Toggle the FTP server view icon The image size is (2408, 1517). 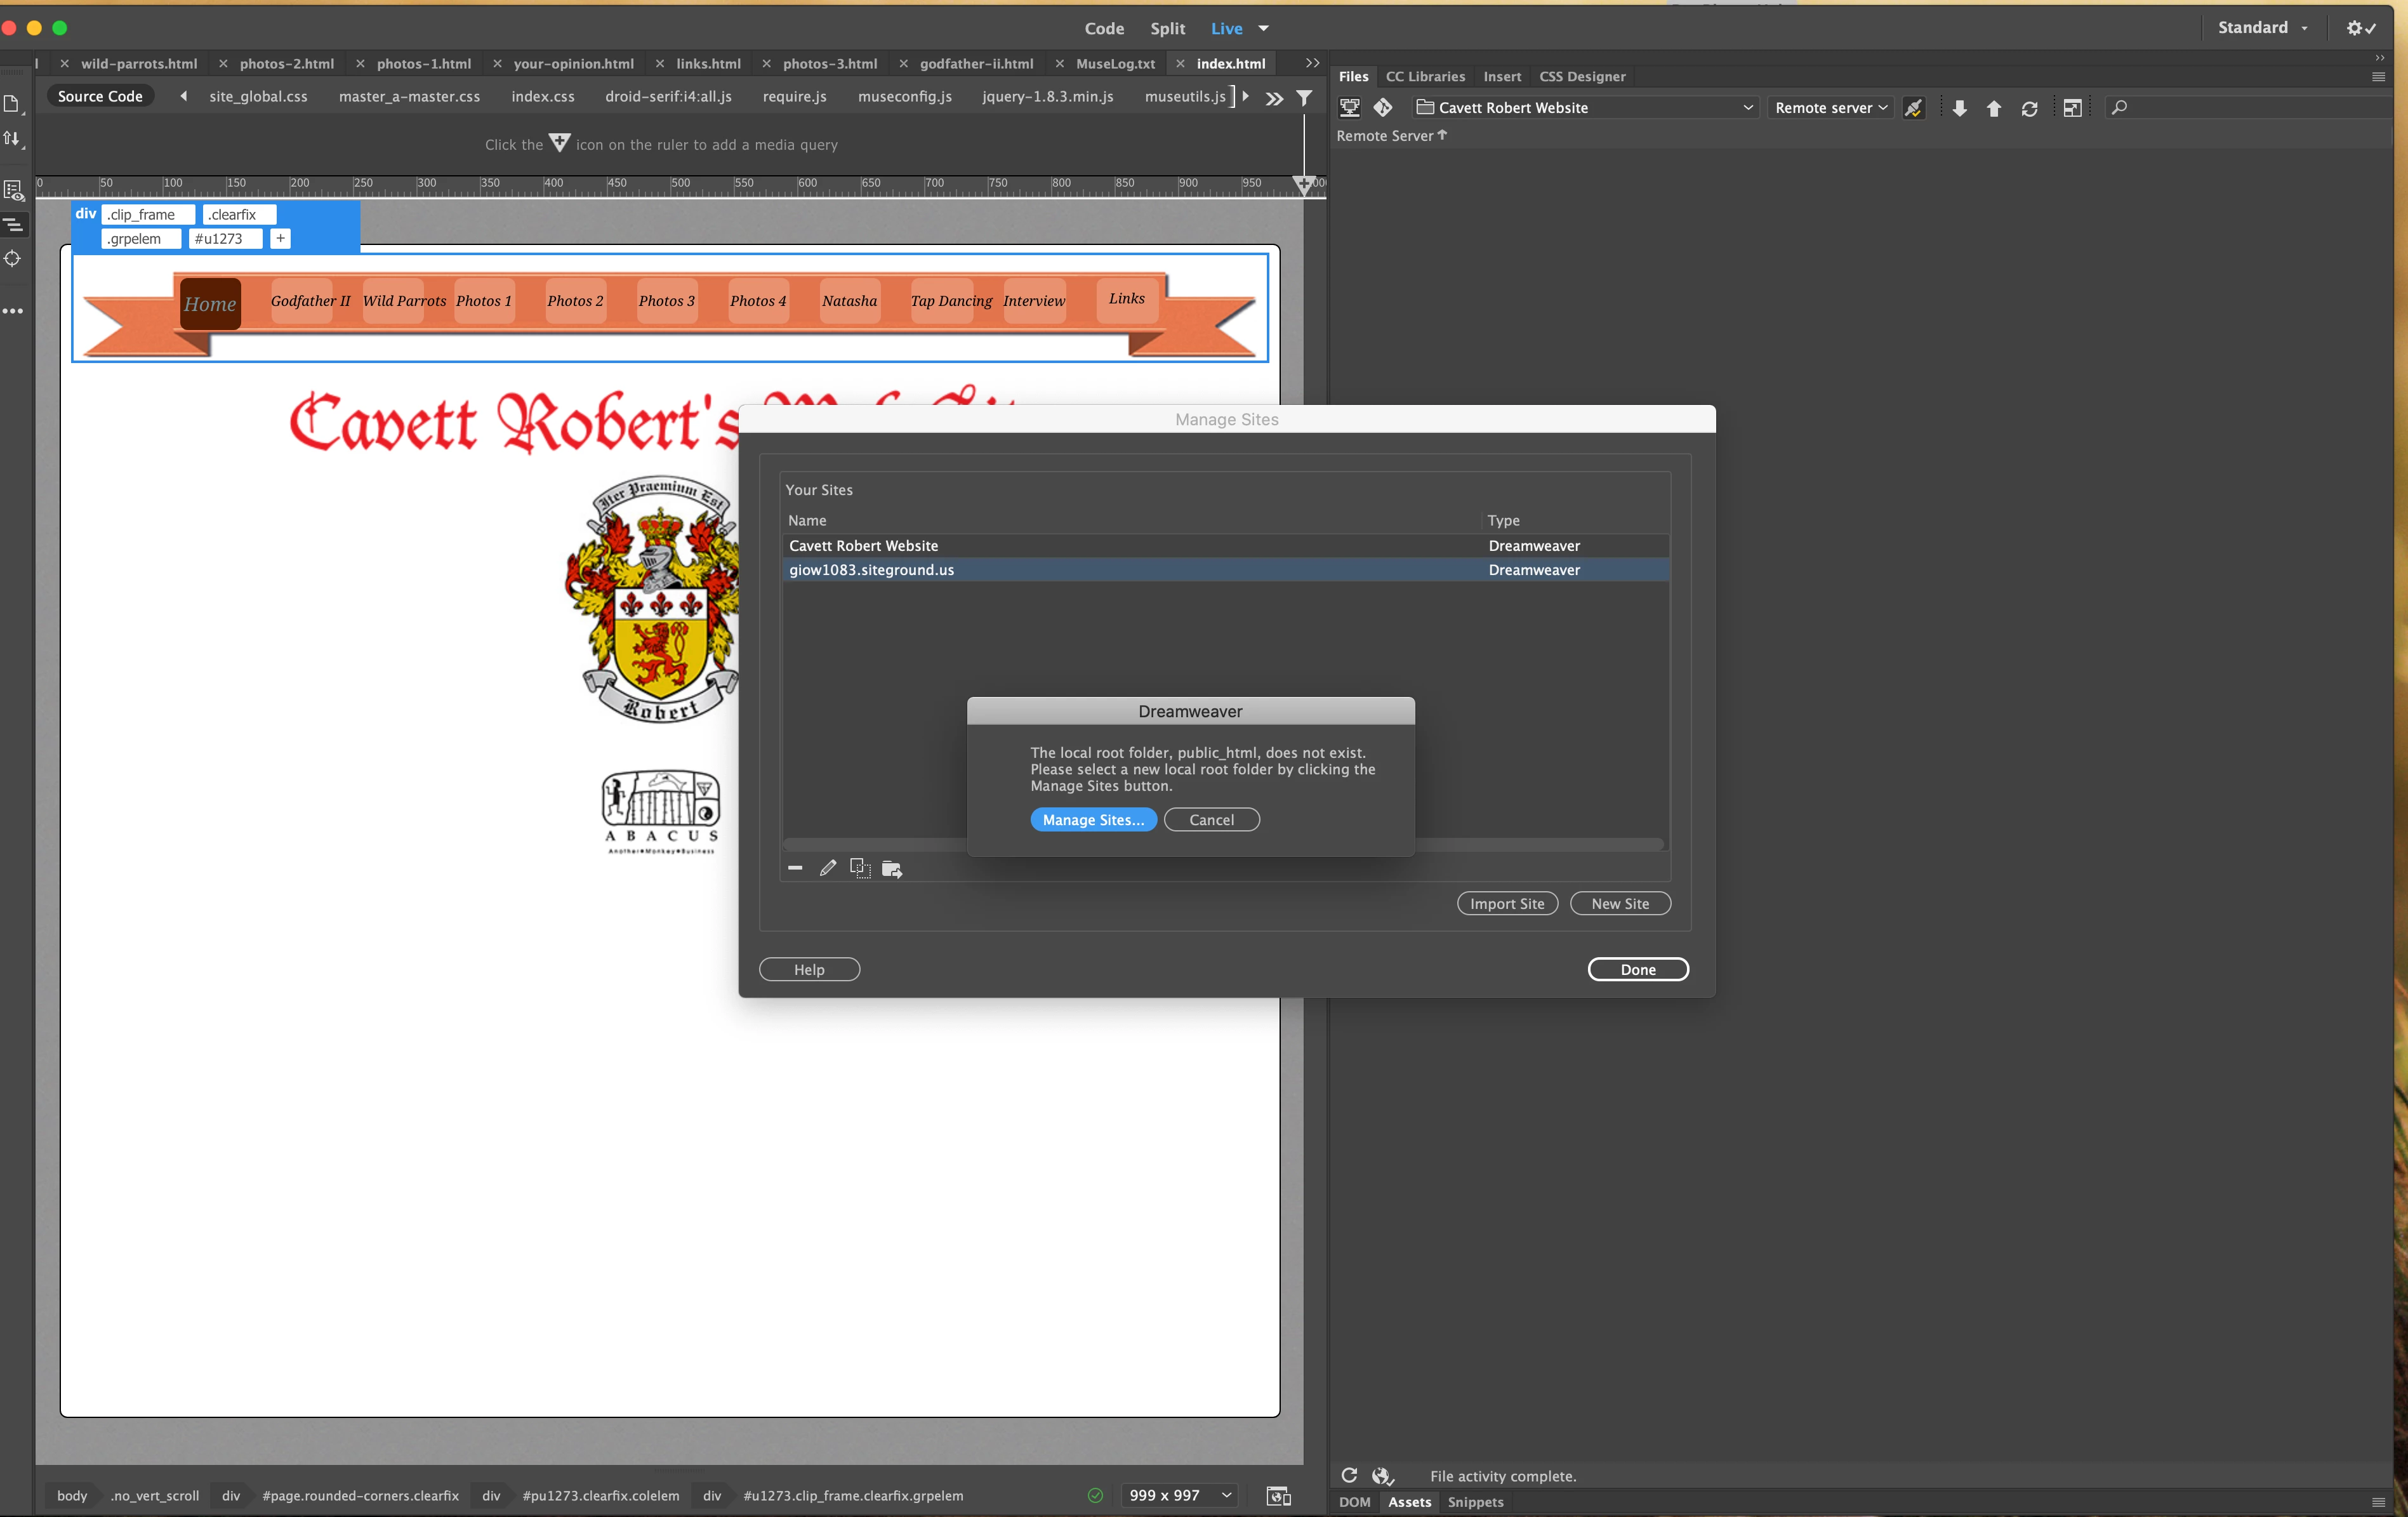point(1350,107)
